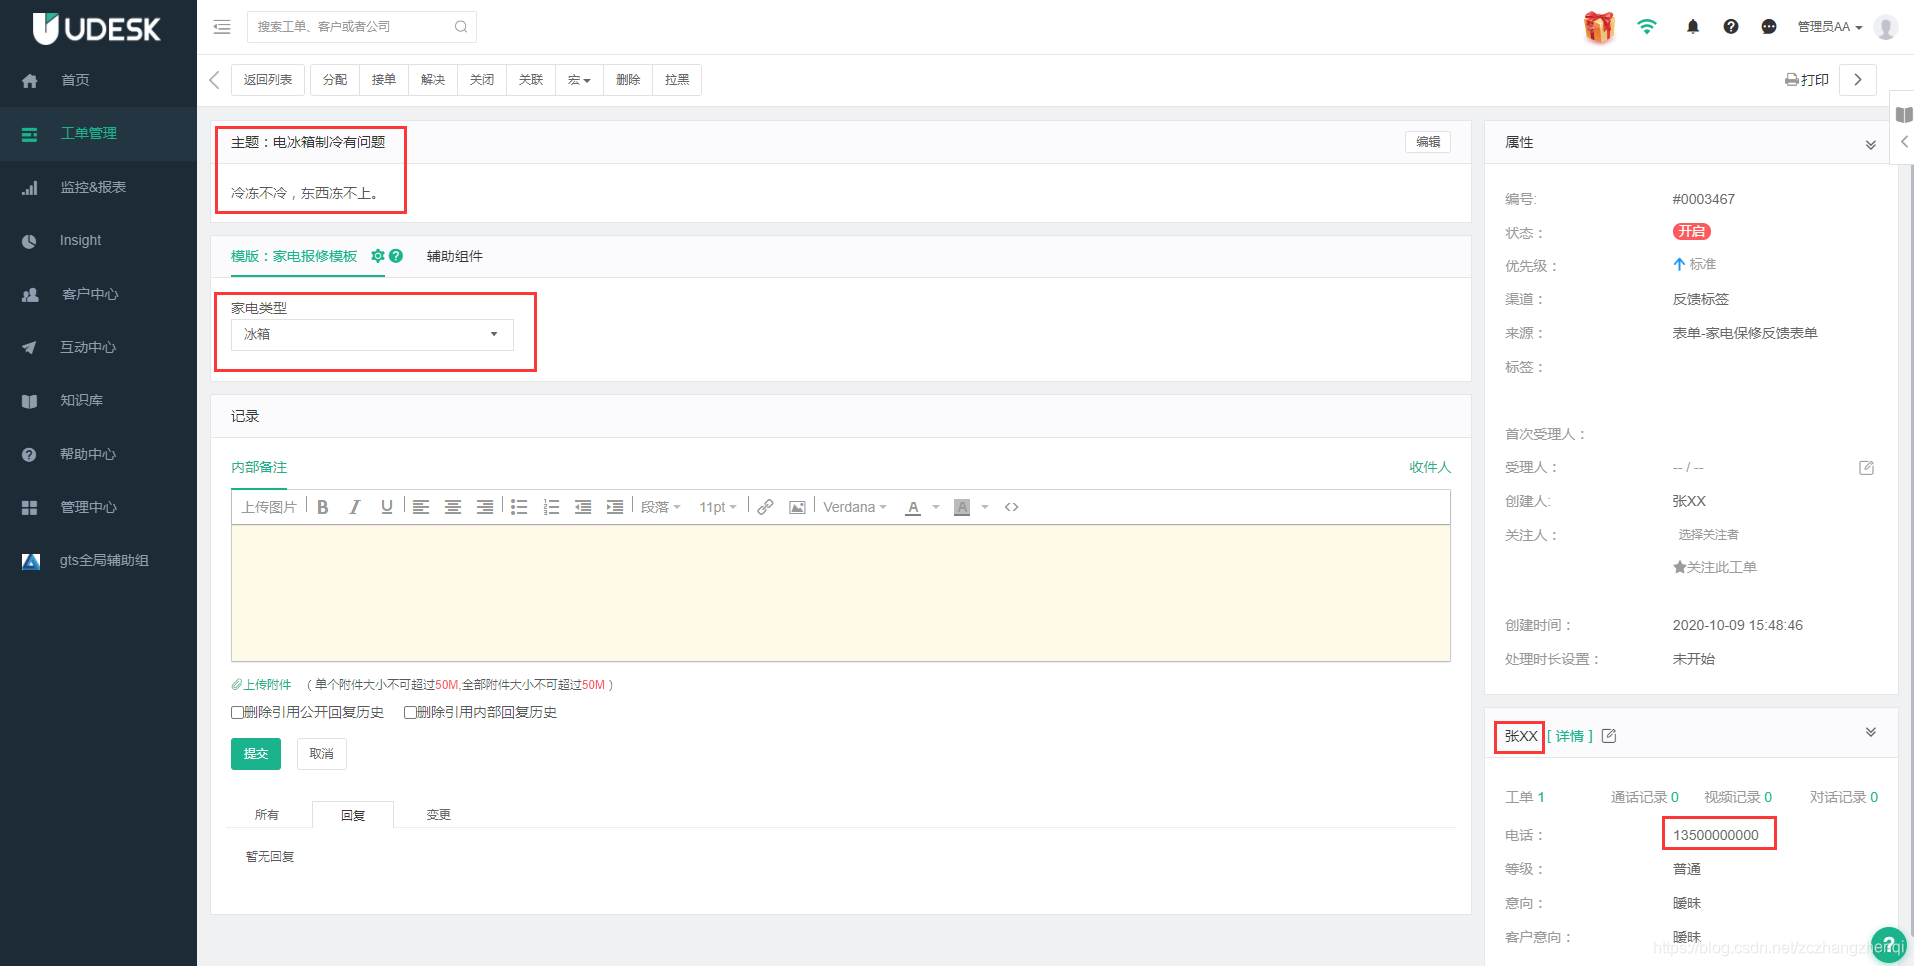Collapse the sidebar with the hamburger icon
This screenshot has height=966, width=1914.
point(222,27)
